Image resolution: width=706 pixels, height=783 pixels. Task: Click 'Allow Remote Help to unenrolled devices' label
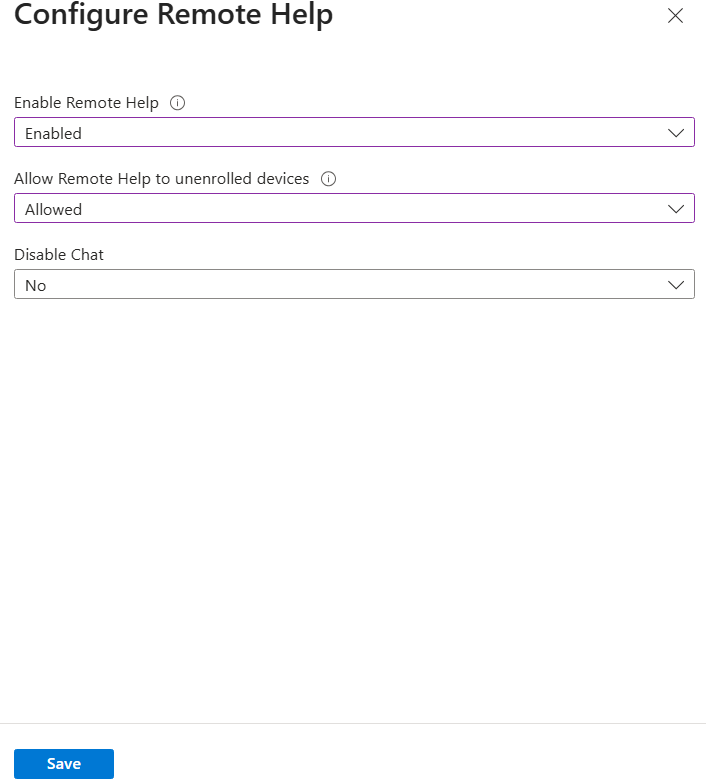click(x=162, y=178)
